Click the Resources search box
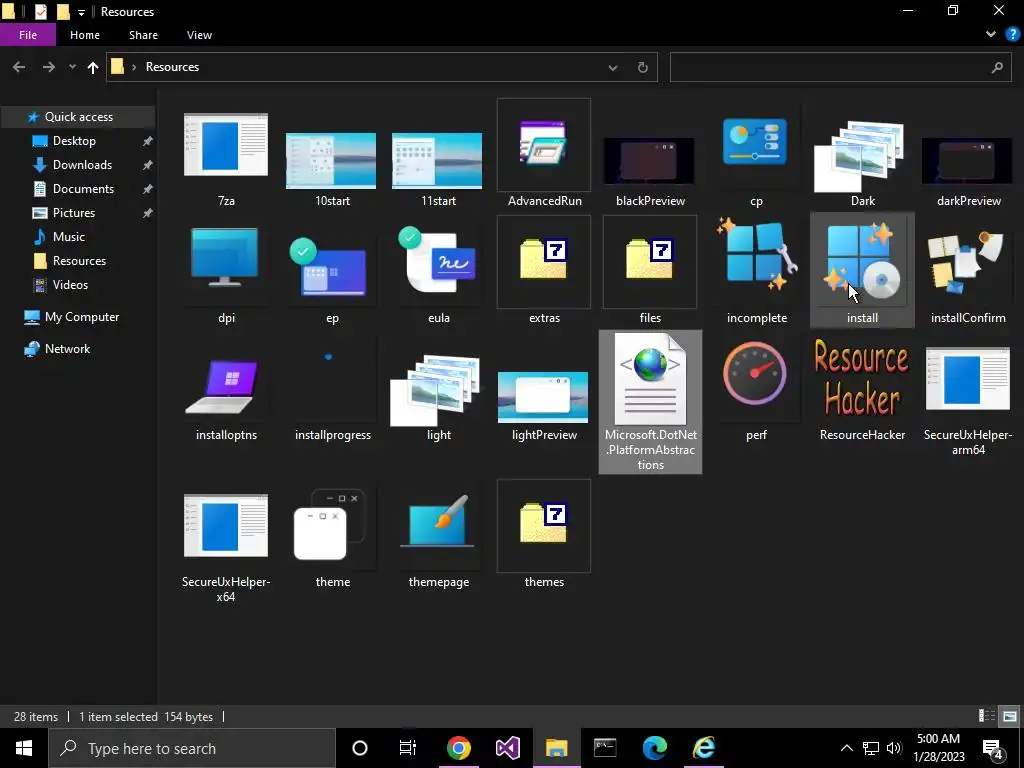The width and height of the screenshot is (1024, 768). click(841, 67)
